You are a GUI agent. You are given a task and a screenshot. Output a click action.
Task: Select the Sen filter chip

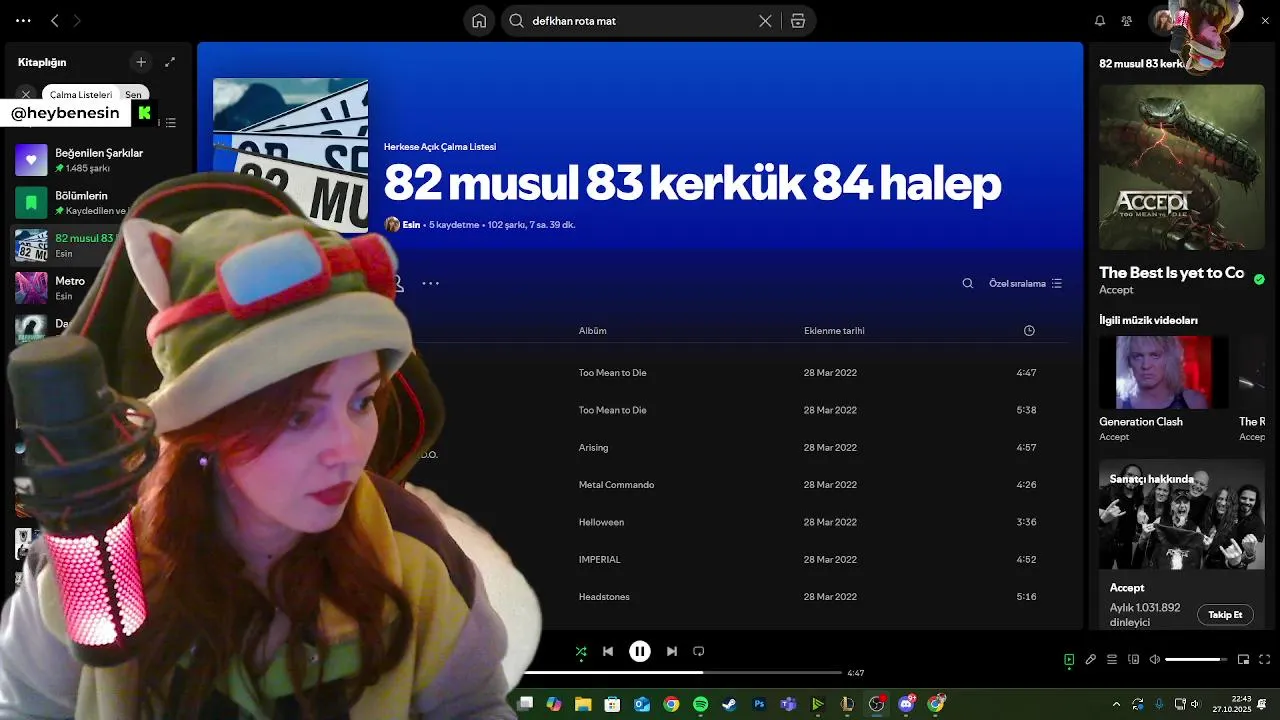[x=133, y=94]
